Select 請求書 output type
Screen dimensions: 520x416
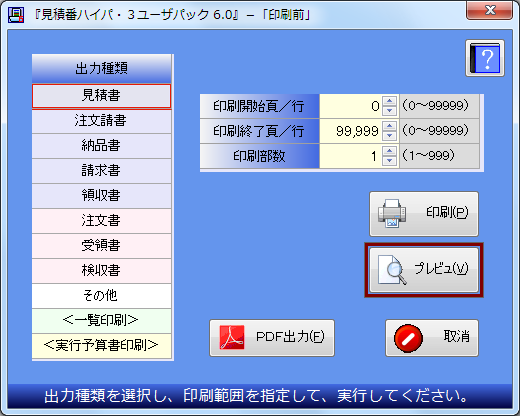click(x=102, y=171)
